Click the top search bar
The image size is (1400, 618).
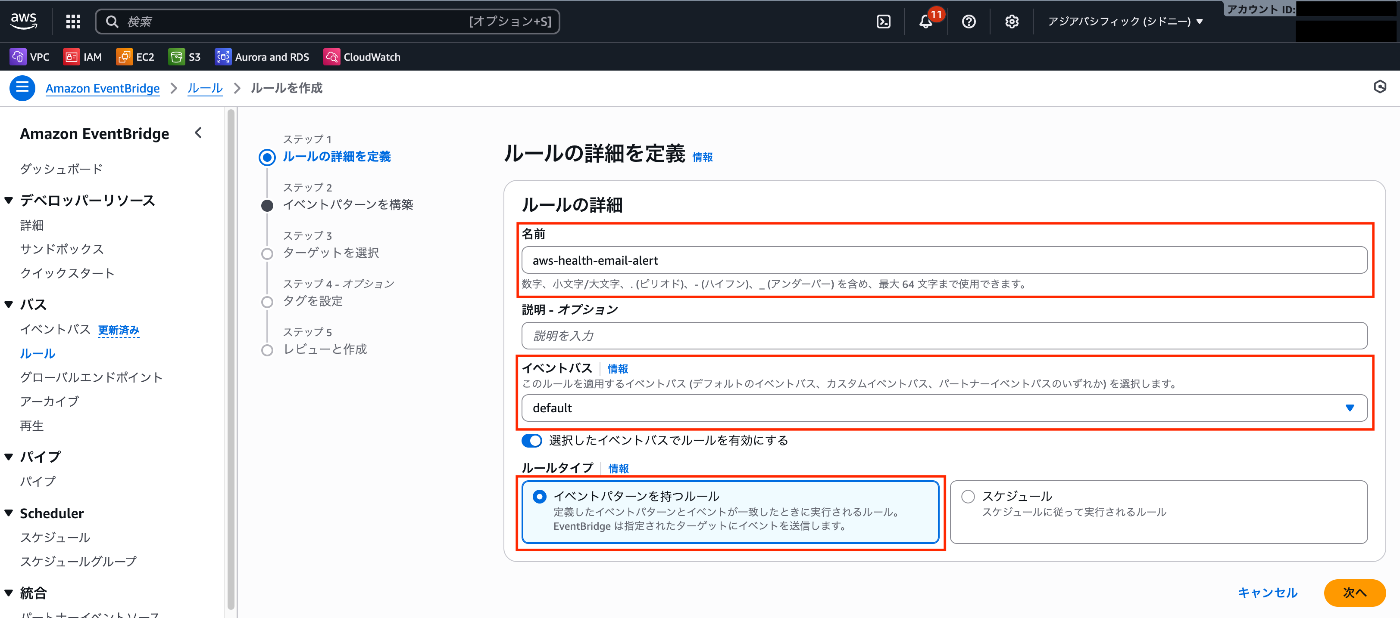point(328,21)
